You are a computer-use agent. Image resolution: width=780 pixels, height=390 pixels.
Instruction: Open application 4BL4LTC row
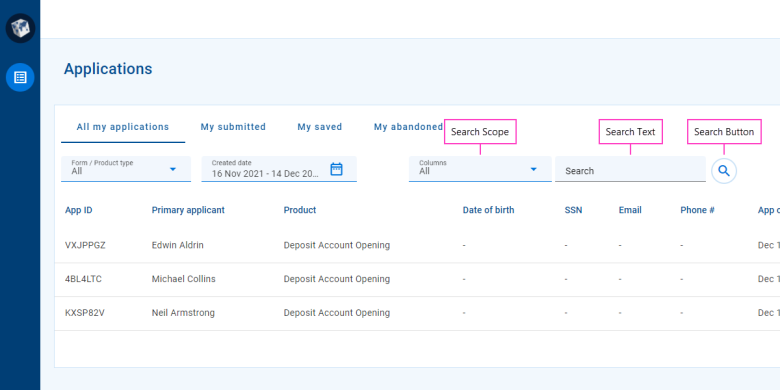[417, 279]
